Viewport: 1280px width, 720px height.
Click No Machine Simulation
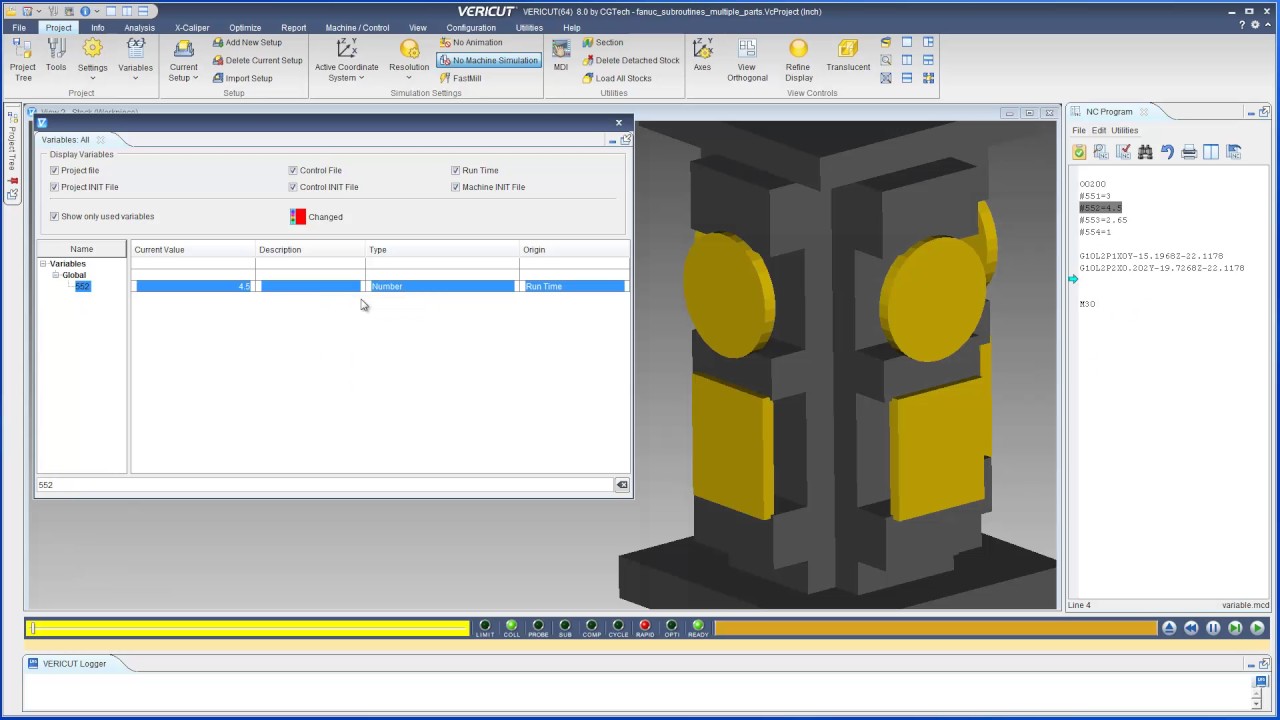(489, 60)
